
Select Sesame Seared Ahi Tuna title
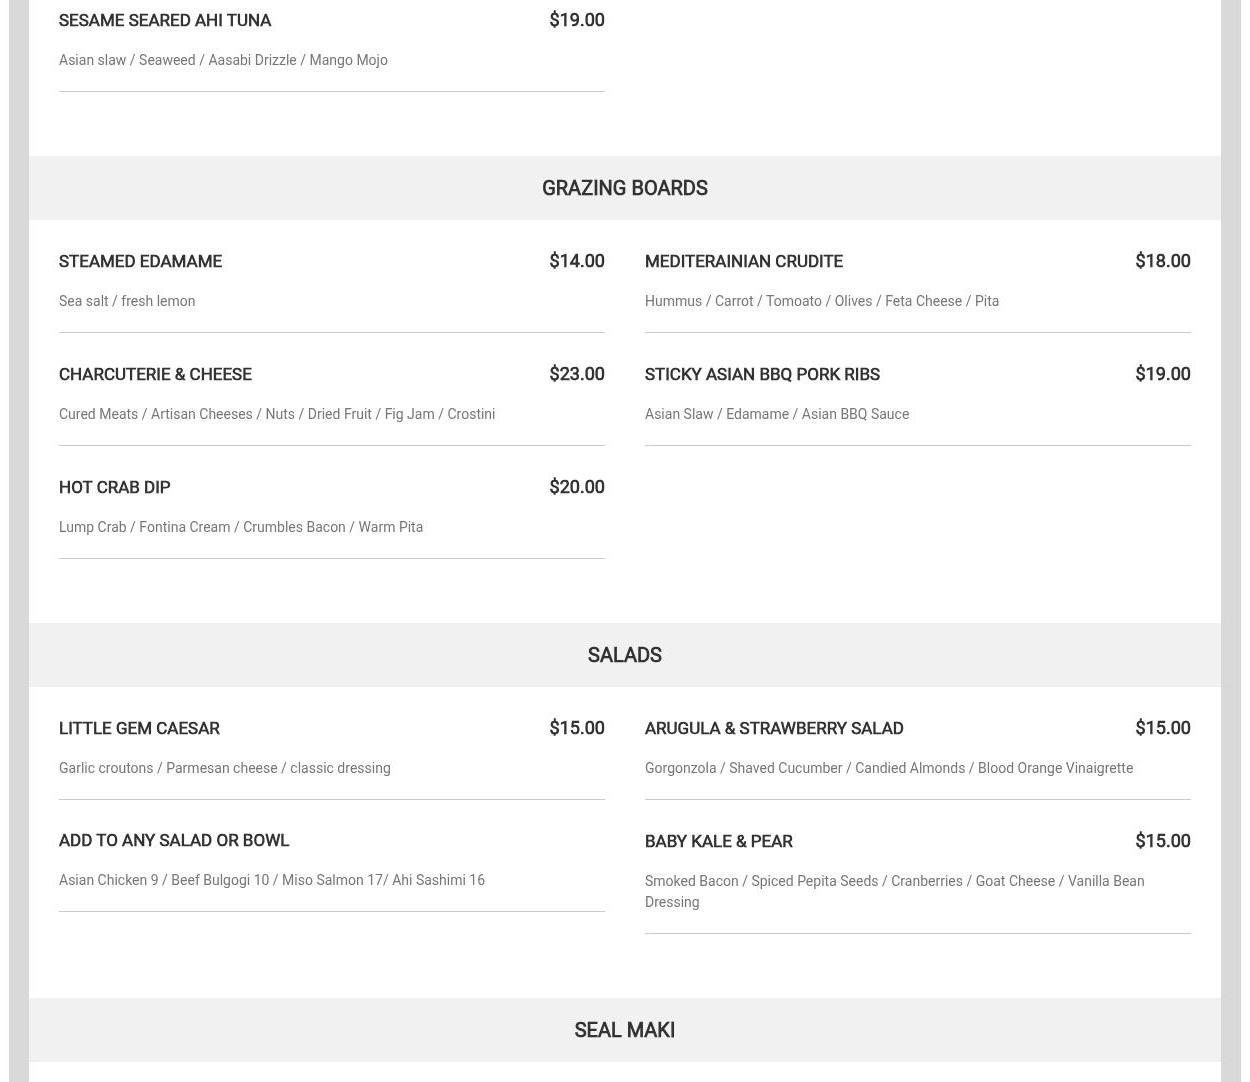tap(165, 20)
